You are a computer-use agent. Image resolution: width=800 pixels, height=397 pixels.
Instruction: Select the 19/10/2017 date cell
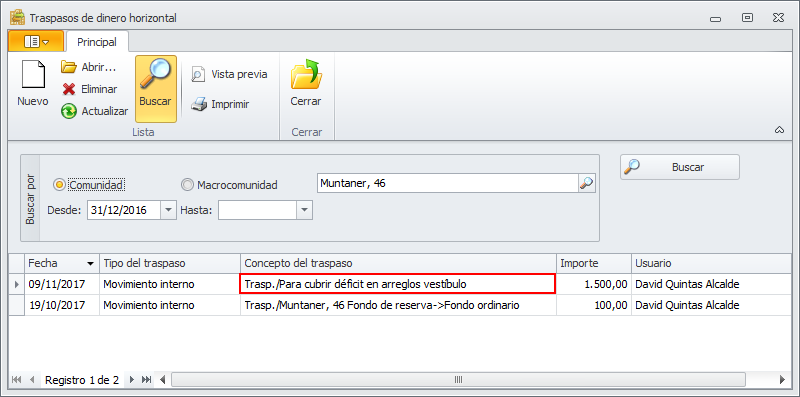tap(62, 305)
